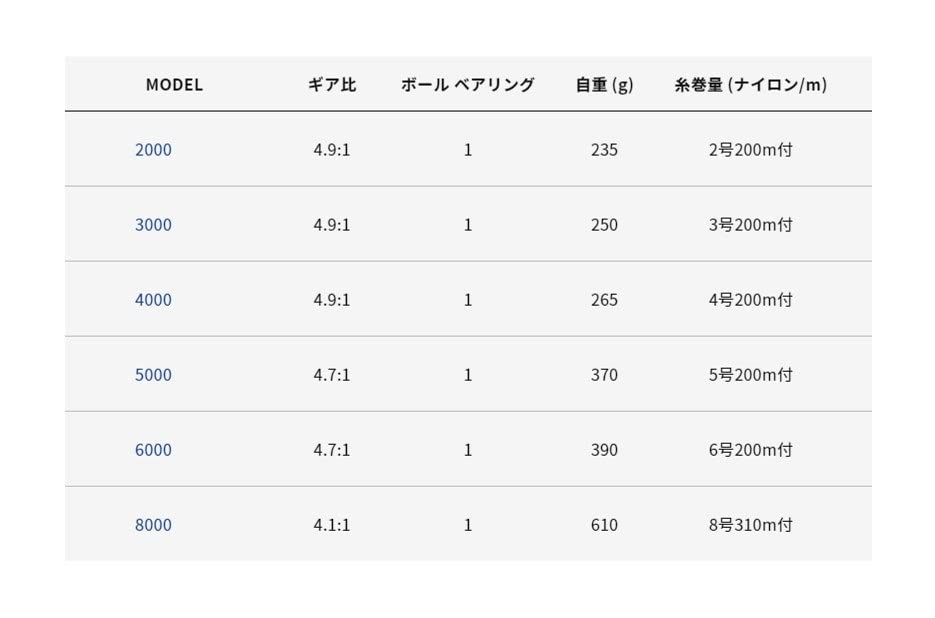Image resolution: width=935 pixels, height=618 pixels.
Task: Open the 4000 model link
Action: 153,300
